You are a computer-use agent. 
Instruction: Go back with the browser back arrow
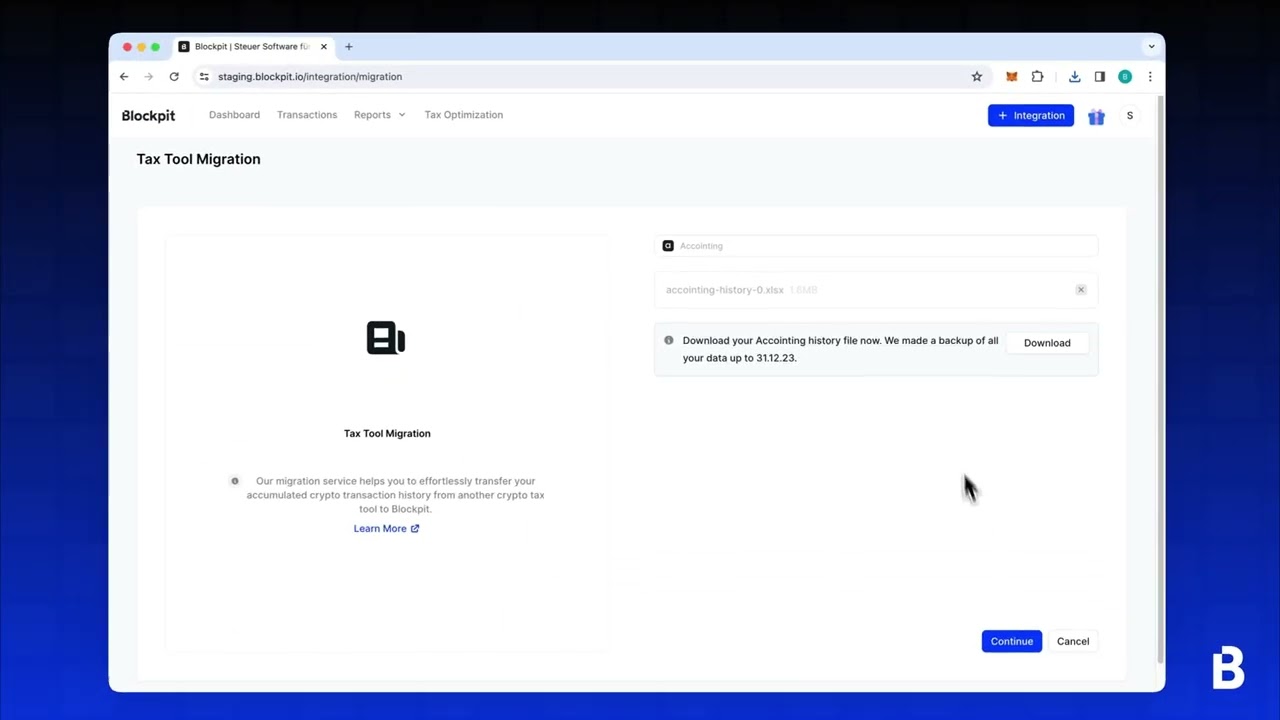[124, 76]
